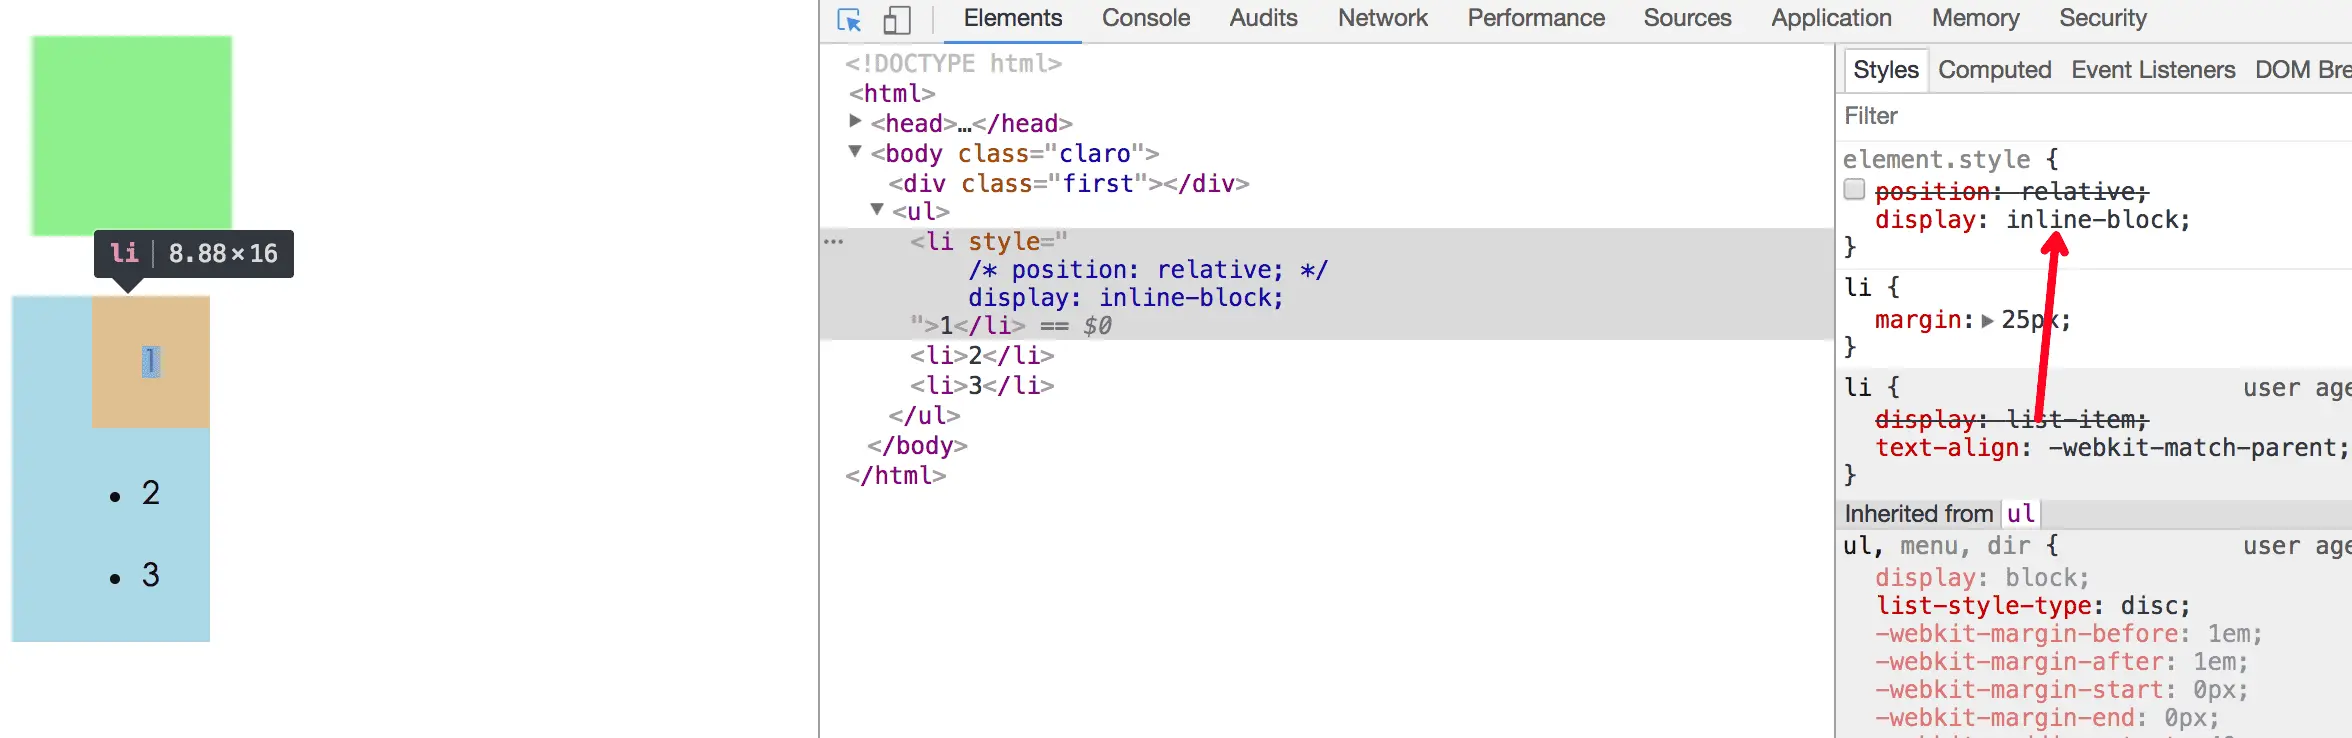Click the three-dots gutter icon beside selected li
The width and height of the screenshot is (2352, 738).
pos(833,242)
